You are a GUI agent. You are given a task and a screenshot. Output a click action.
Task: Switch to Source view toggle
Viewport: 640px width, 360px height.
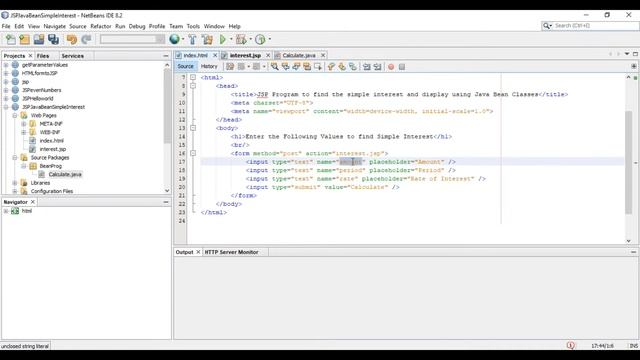click(x=185, y=66)
